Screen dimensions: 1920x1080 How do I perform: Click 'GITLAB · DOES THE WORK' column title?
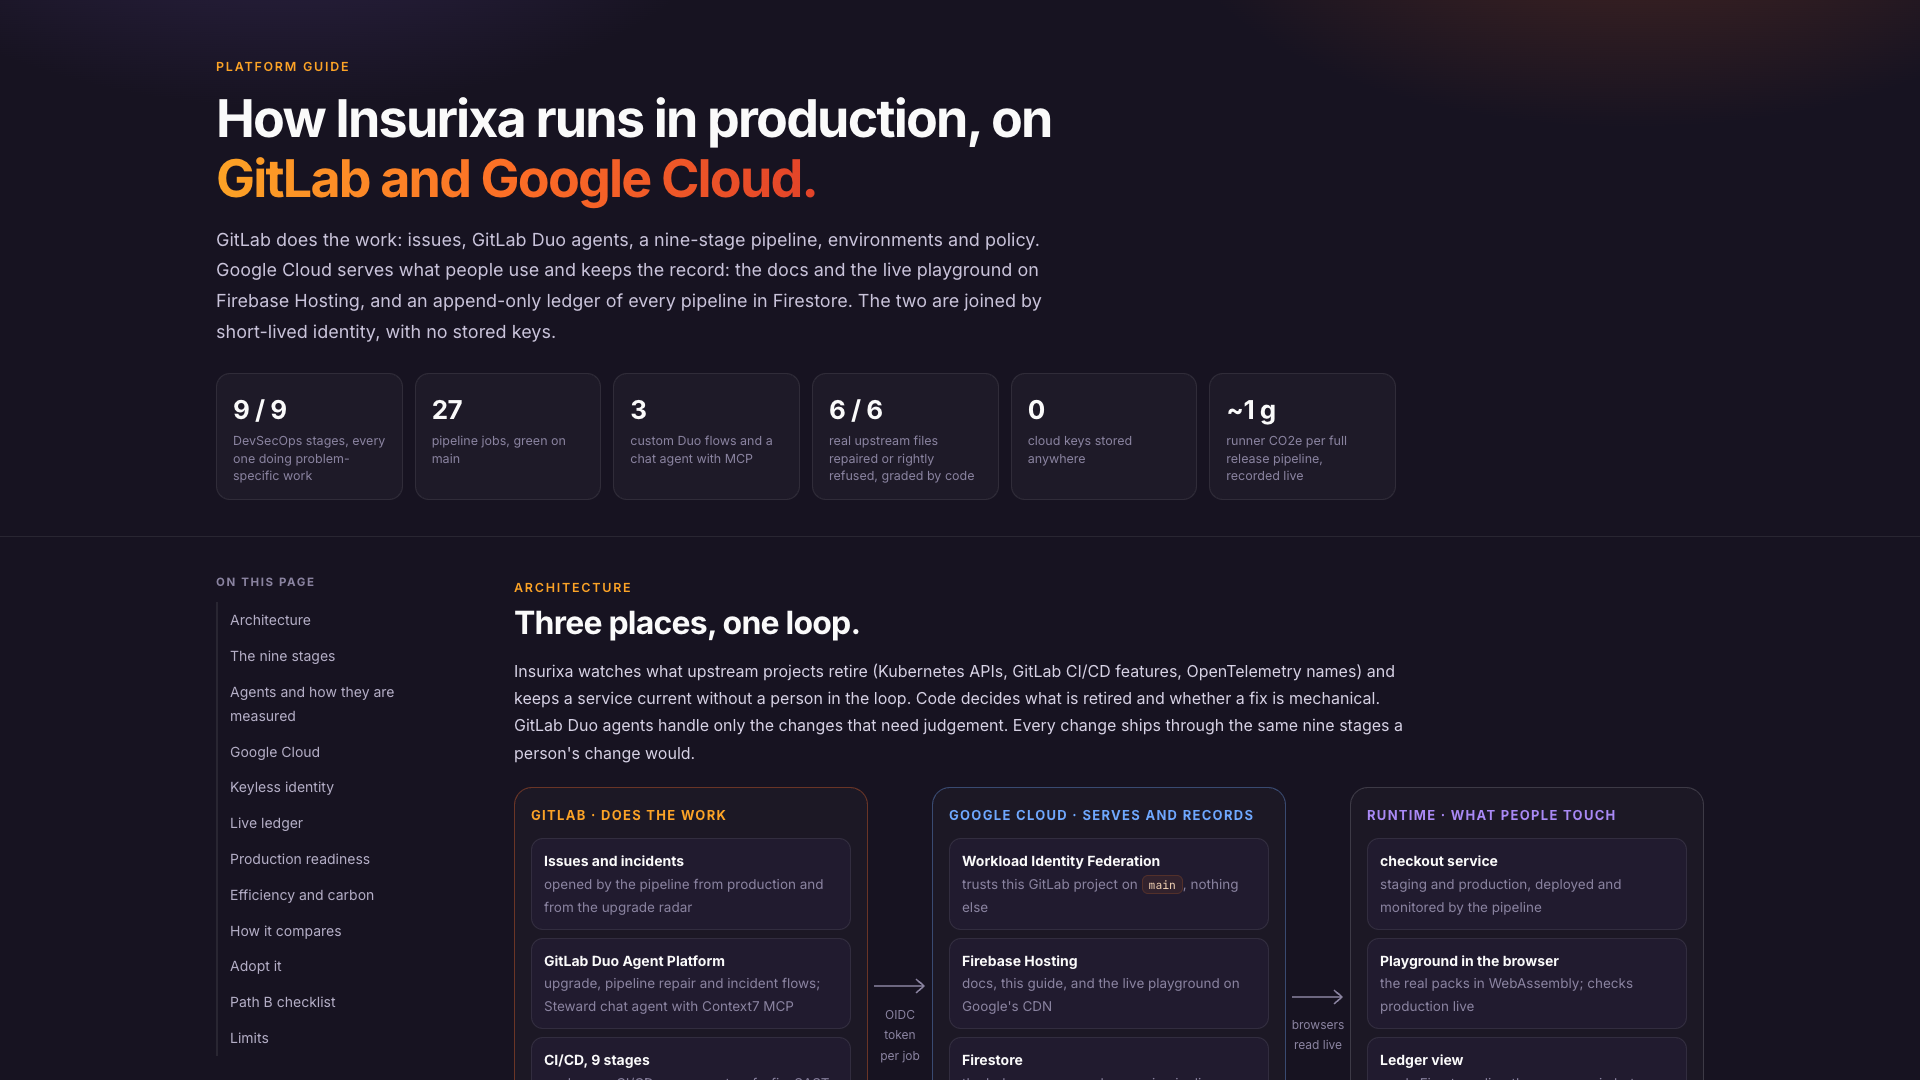coord(628,815)
